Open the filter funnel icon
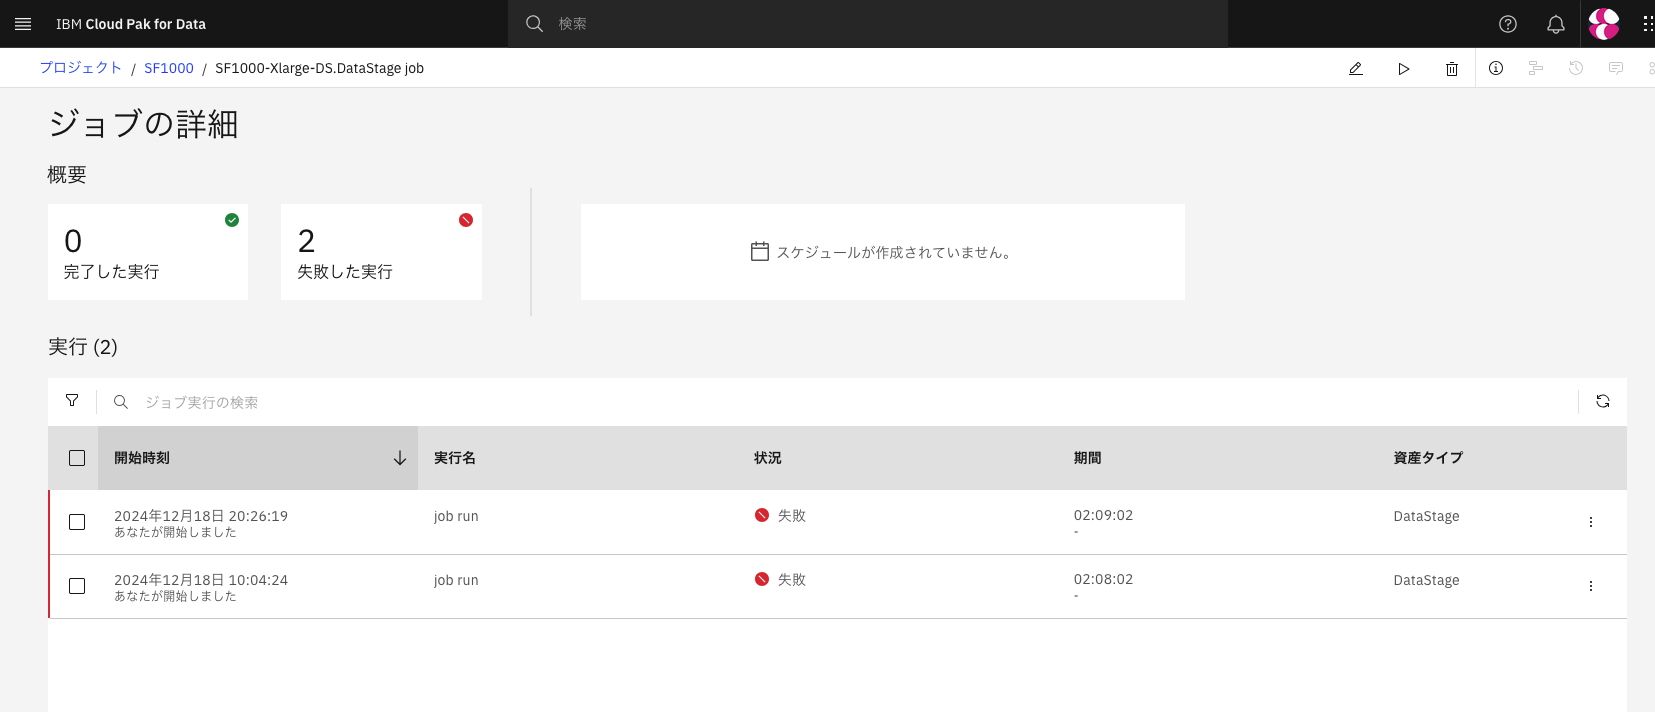Screen dimensions: 1655x712 (x=72, y=400)
